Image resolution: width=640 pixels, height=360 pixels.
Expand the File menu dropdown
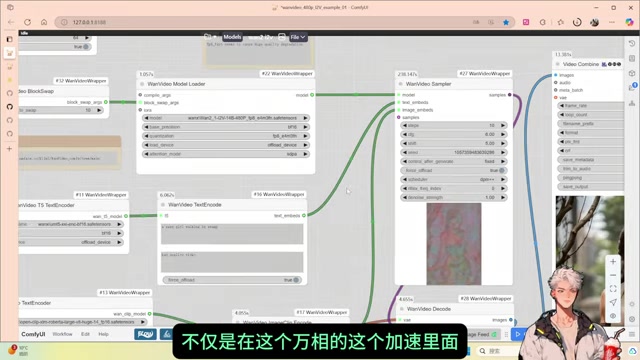(x=298, y=37)
